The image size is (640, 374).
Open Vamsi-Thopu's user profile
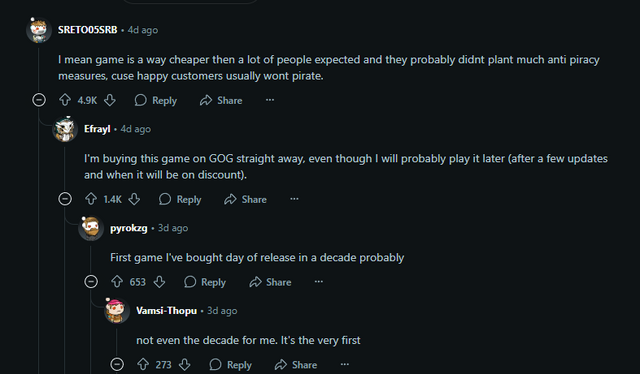click(x=167, y=311)
